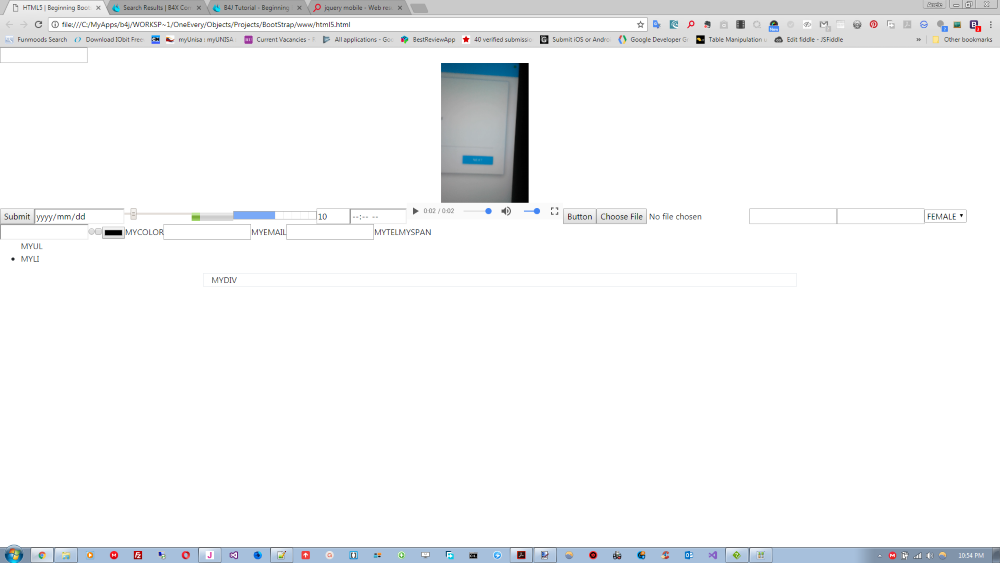Screen dimensions: 1000x563
Task: Click the taskbar clock showing 10:54 PM
Action: 971,555
